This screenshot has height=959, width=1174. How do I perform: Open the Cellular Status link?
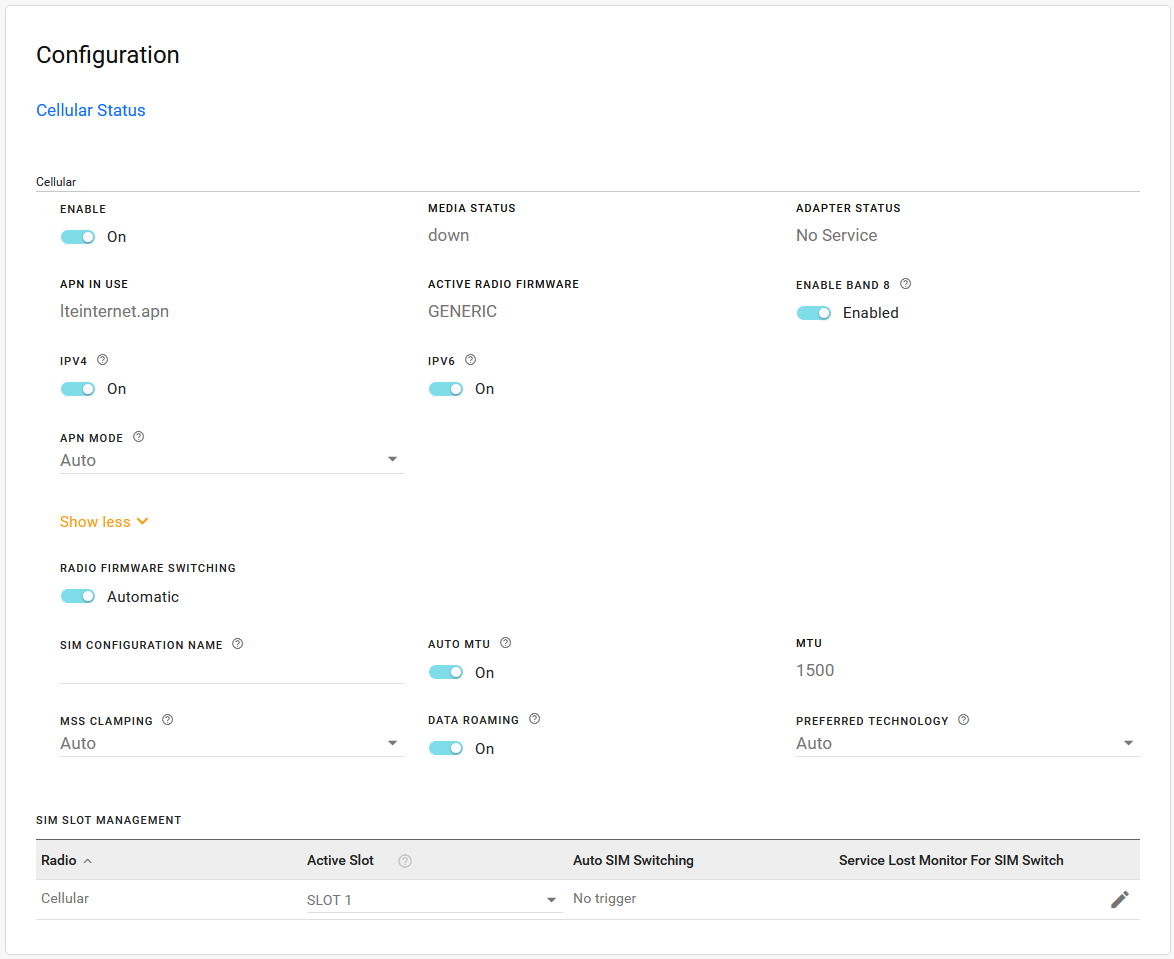tap(91, 111)
